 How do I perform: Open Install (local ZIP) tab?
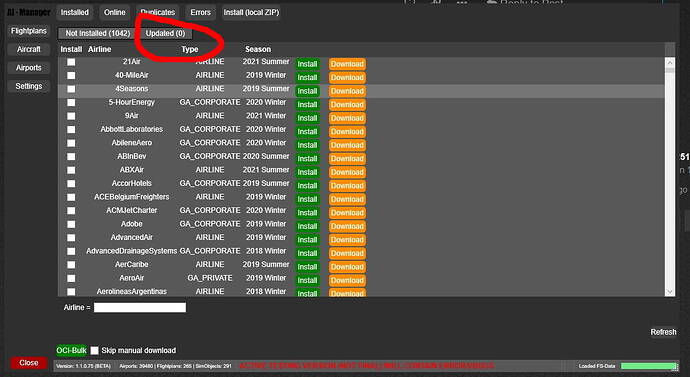(251, 12)
